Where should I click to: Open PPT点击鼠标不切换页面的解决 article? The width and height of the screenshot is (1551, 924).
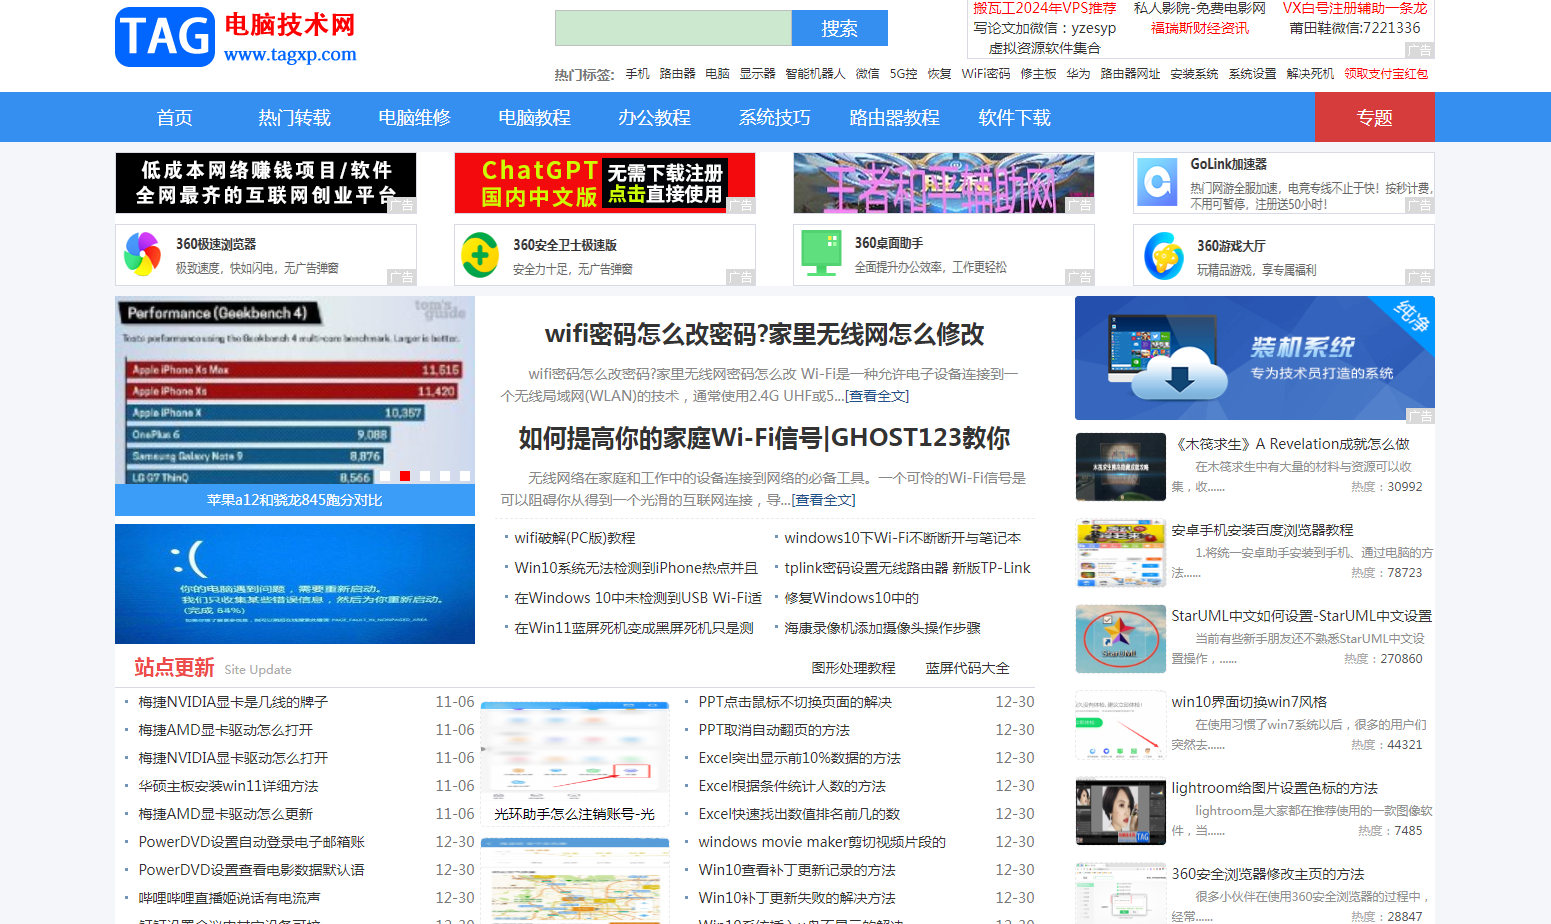(795, 702)
